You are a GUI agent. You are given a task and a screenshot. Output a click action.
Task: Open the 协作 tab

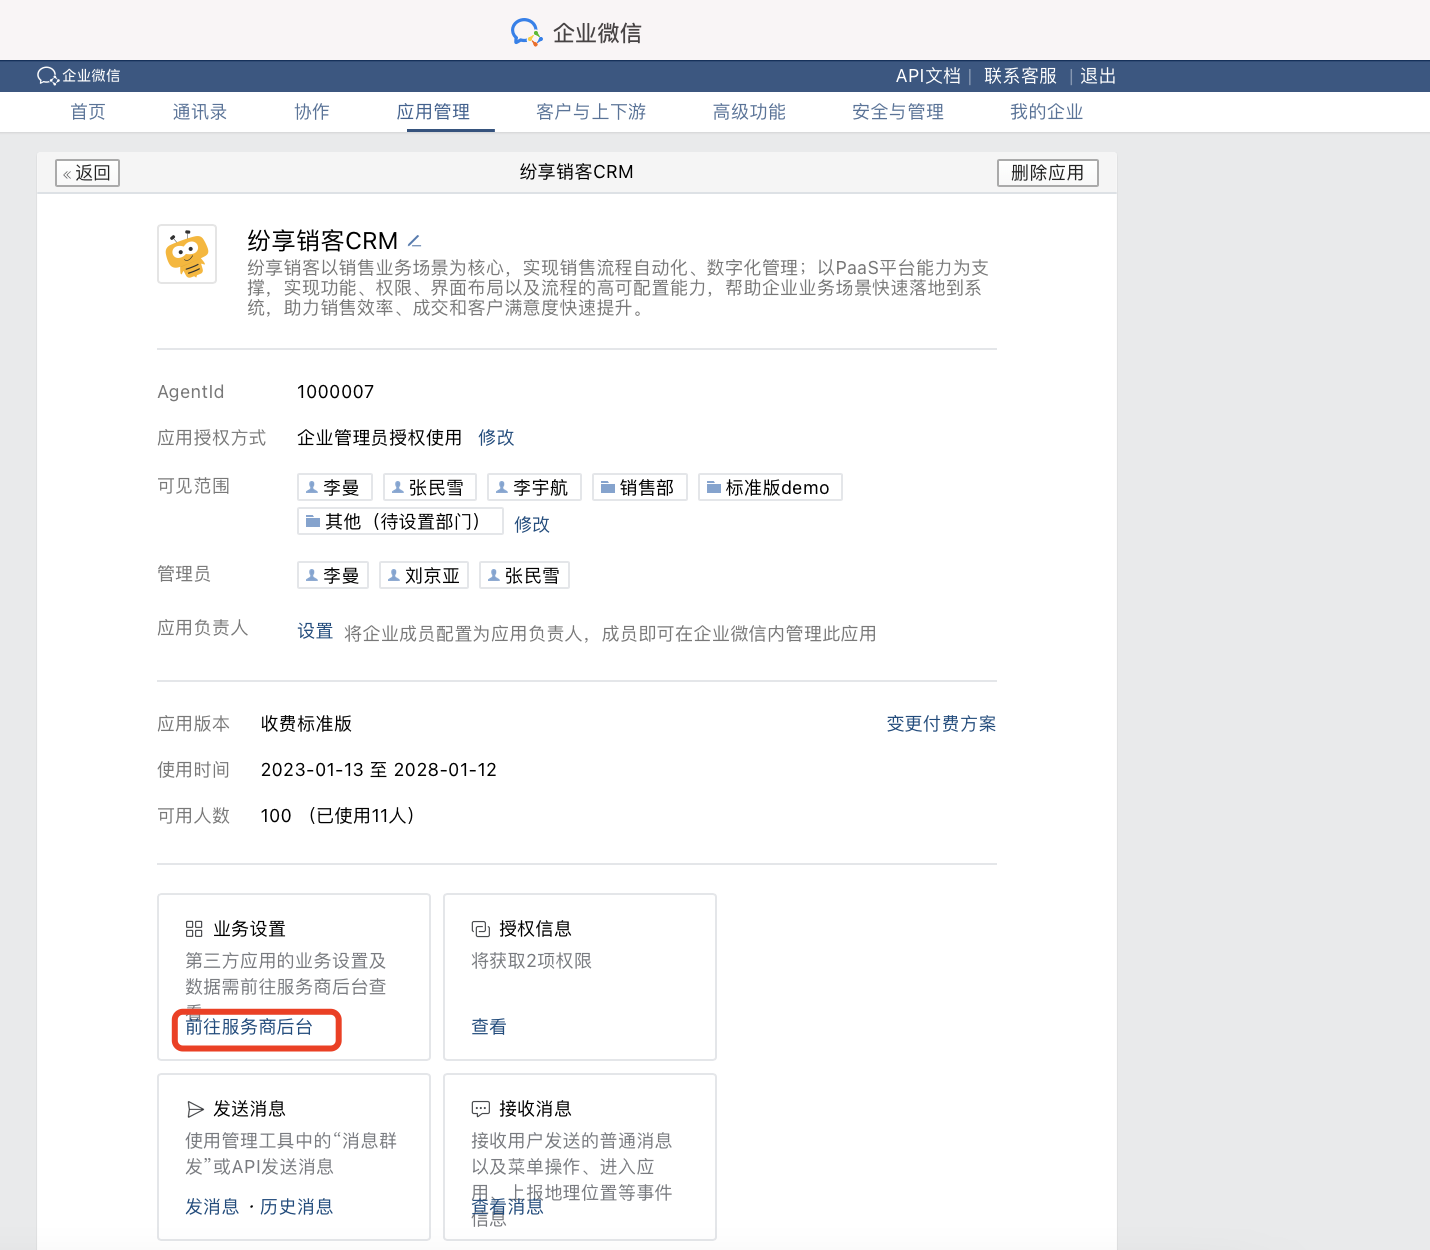312,112
